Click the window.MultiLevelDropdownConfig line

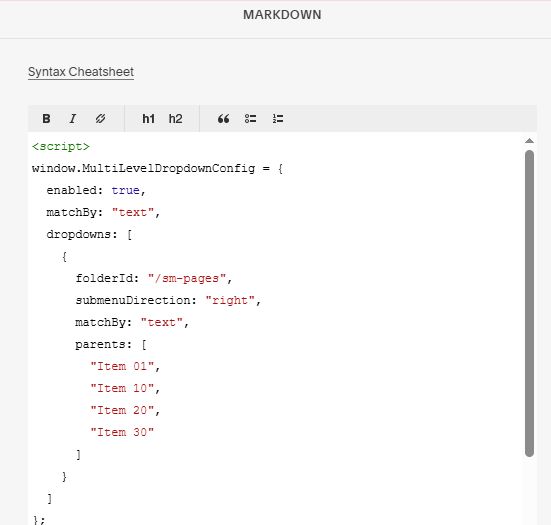click(x=157, y=168)
